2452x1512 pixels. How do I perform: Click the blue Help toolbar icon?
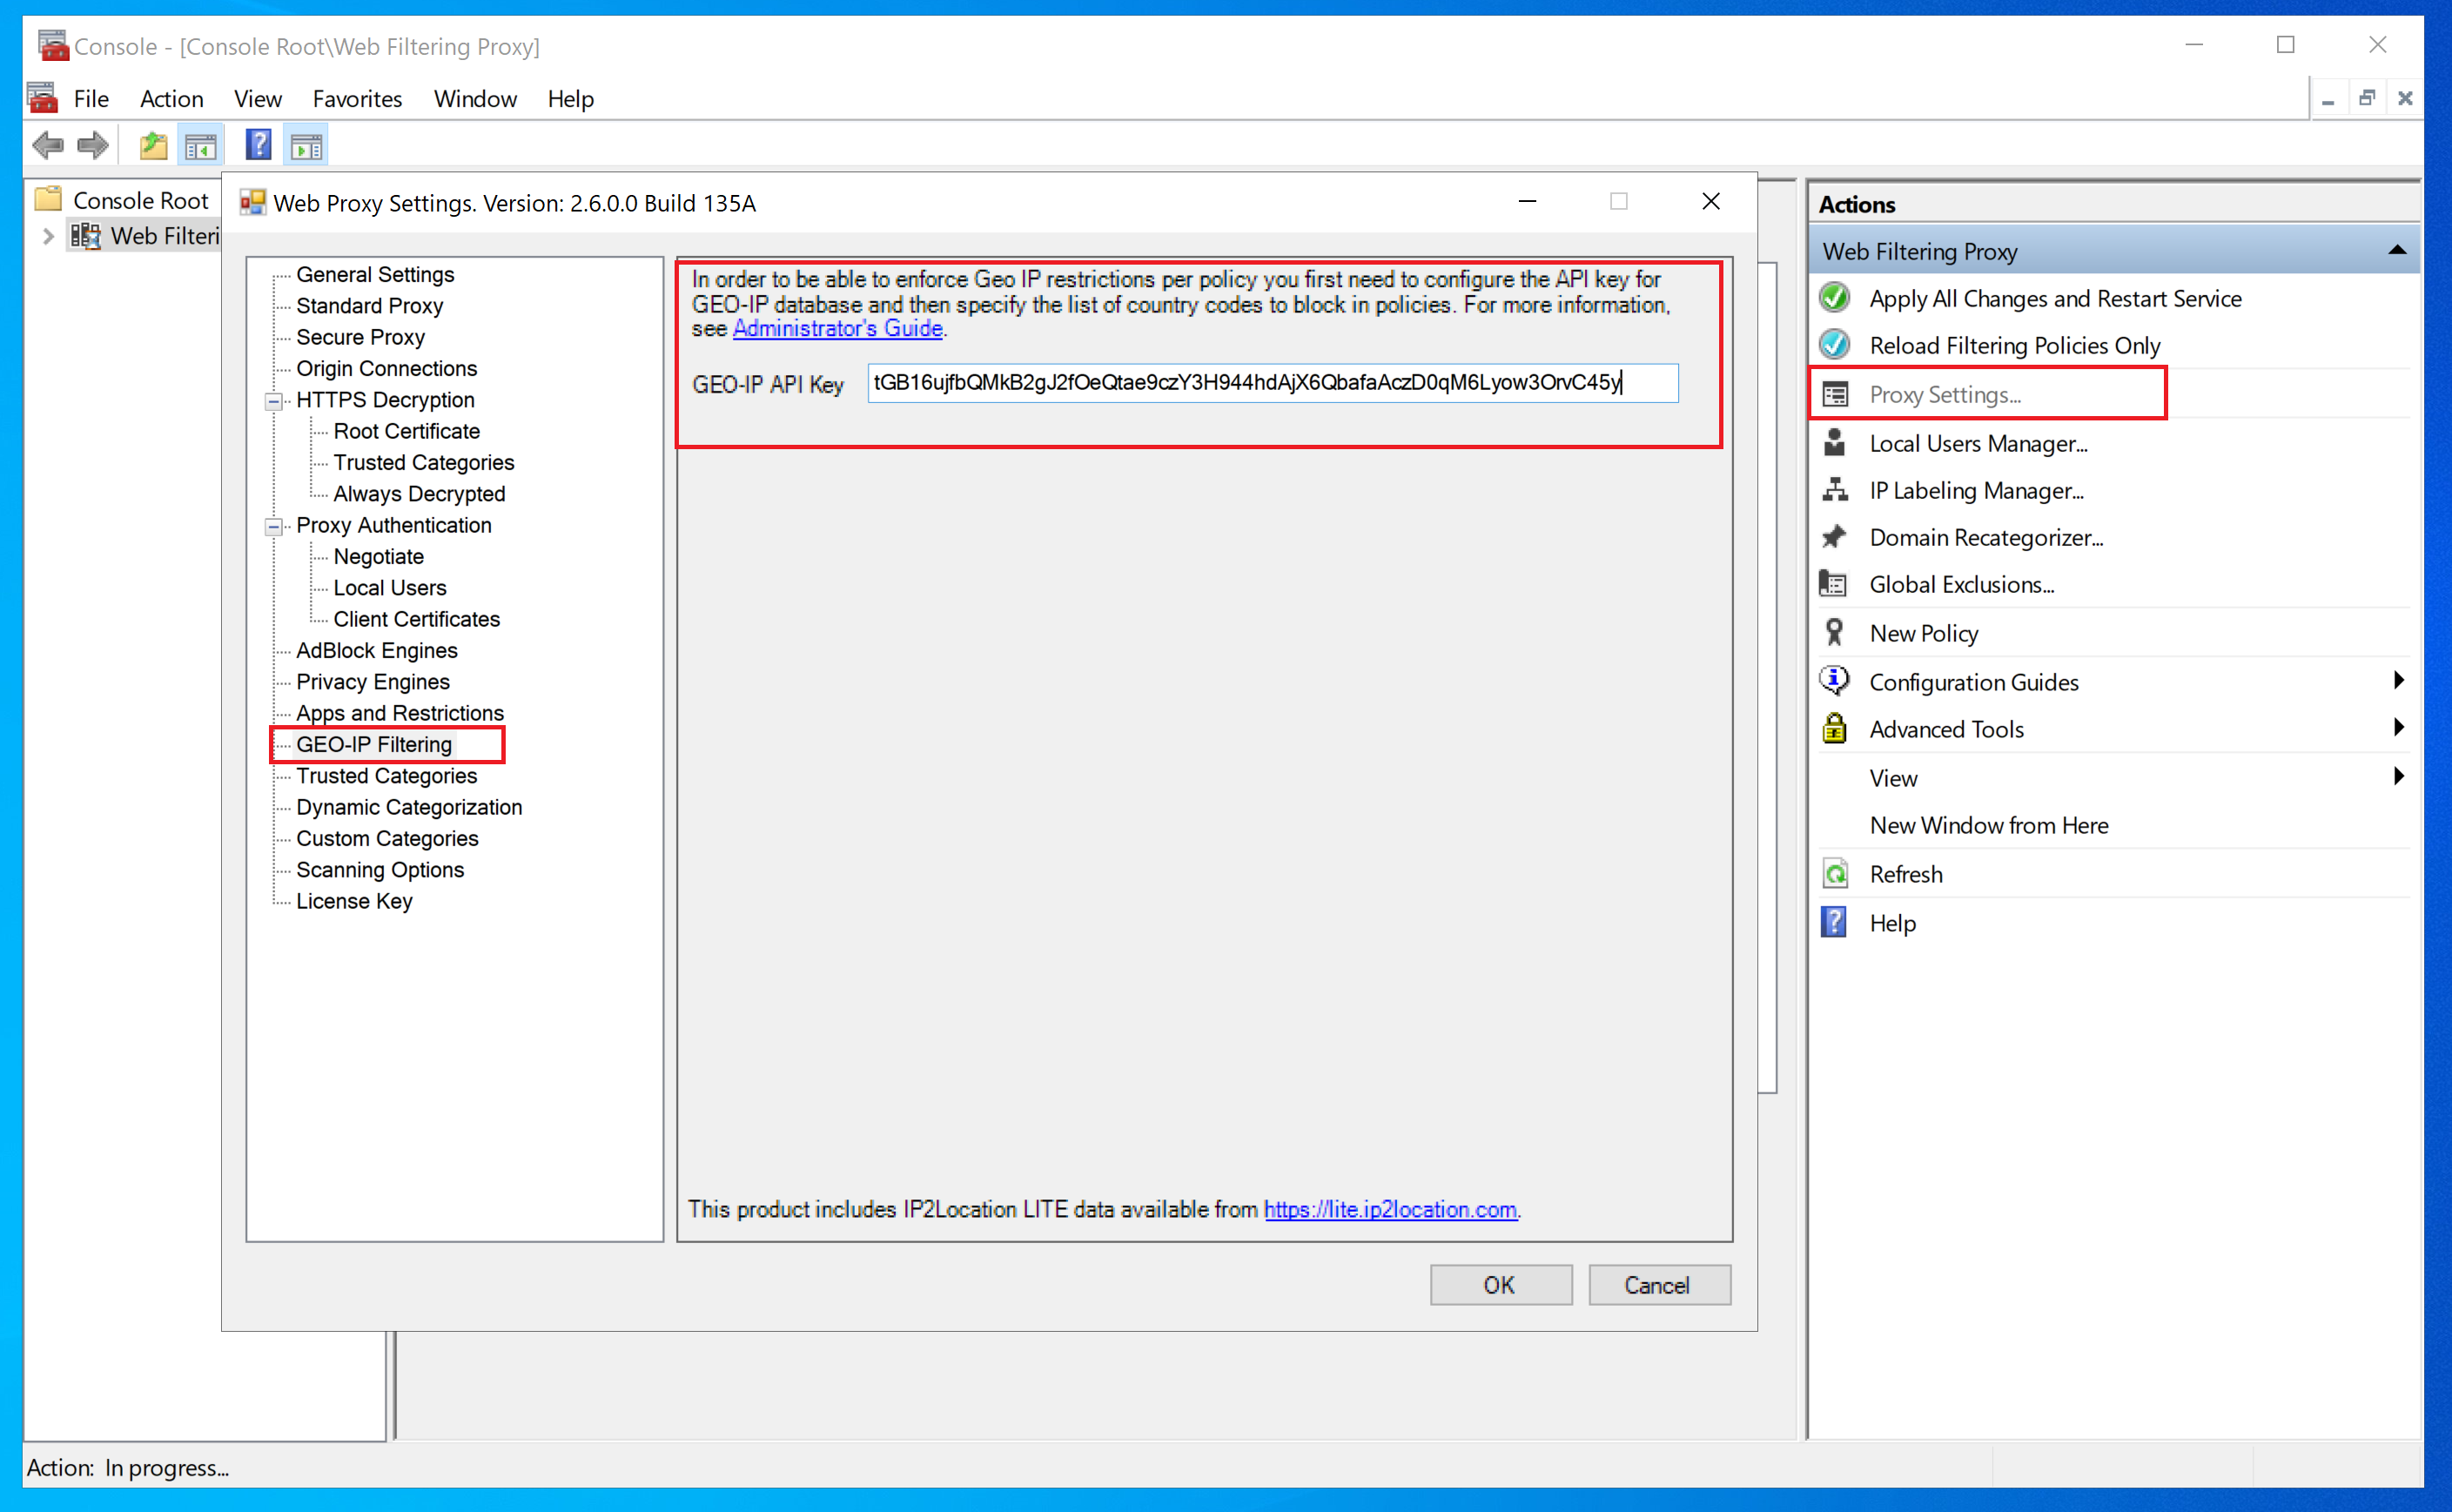258,146
